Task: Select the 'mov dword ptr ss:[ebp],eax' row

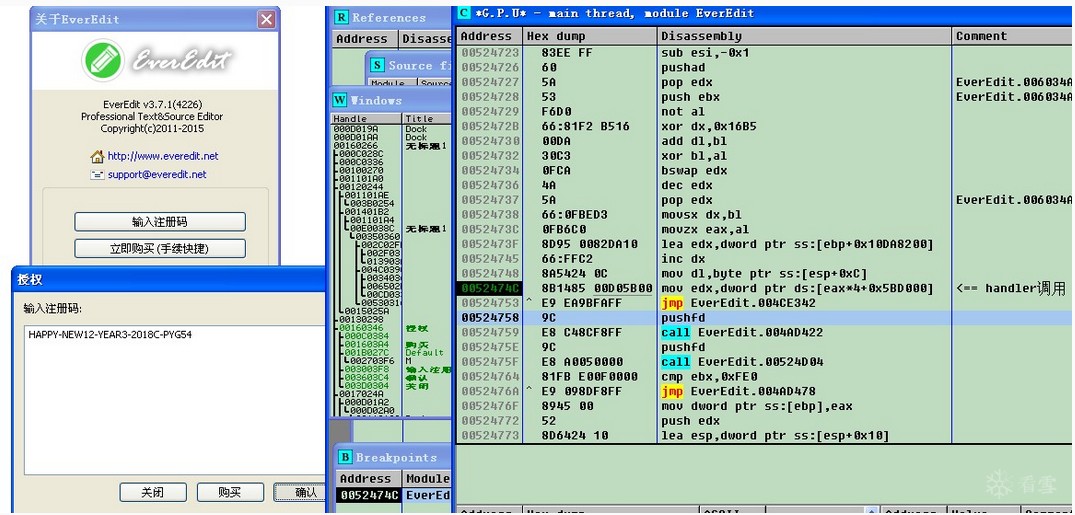Action: point(764,406)
